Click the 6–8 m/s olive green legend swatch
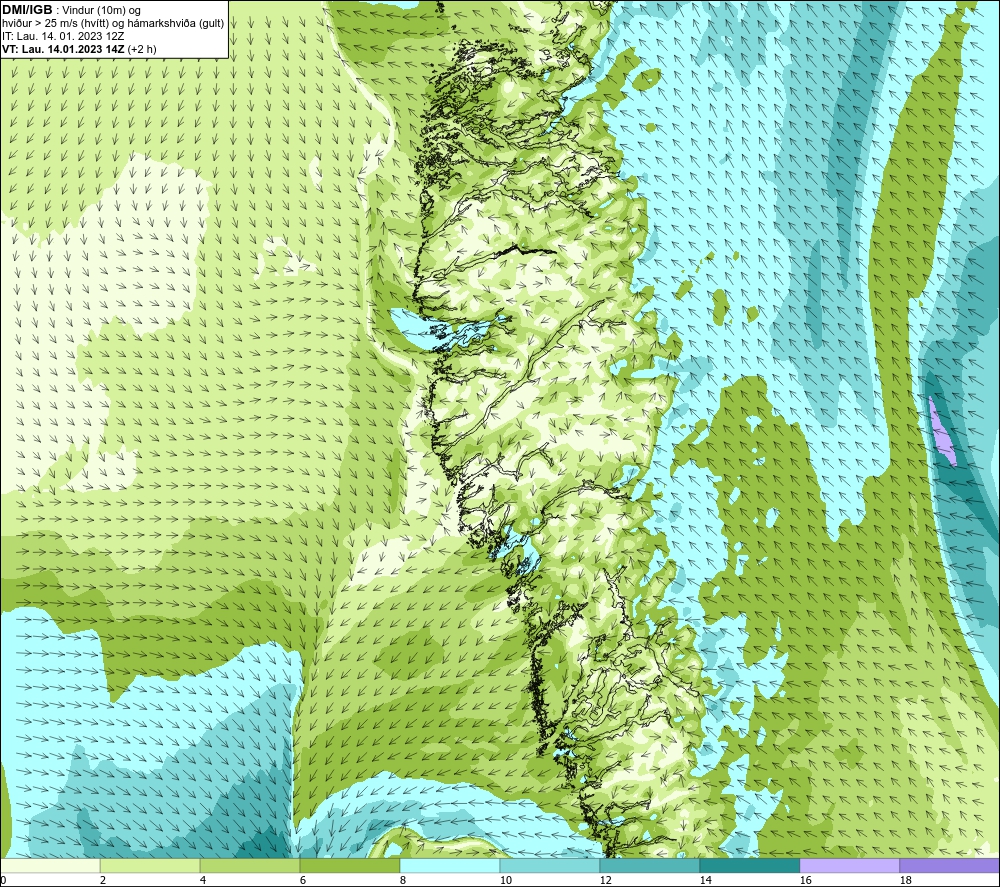This screenshot has width=1000, height=887. (x=349, y=865)
